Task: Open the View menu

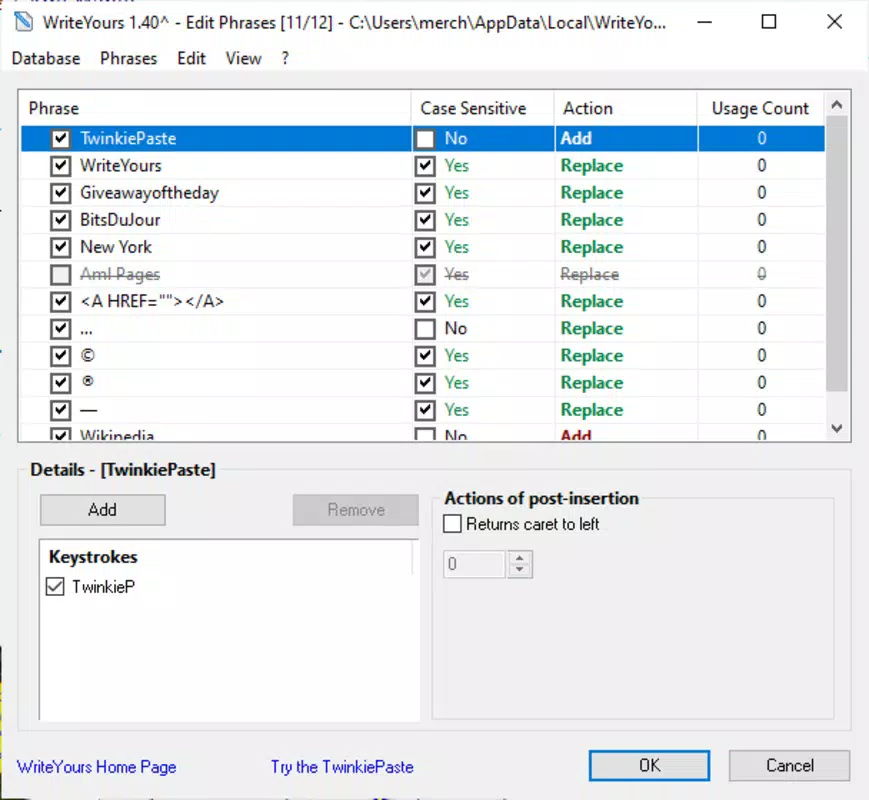Action: point(243,58)
